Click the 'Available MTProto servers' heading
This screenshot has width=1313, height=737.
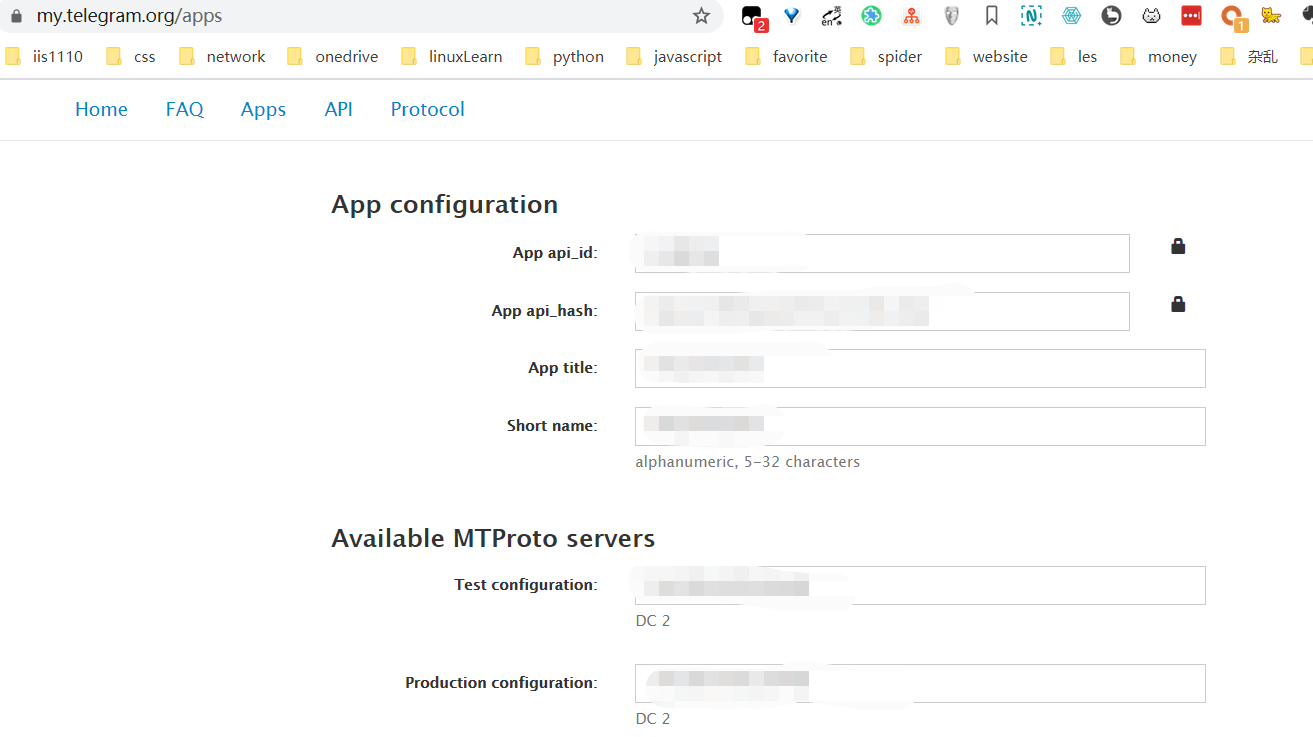click(x=493, y=538)
